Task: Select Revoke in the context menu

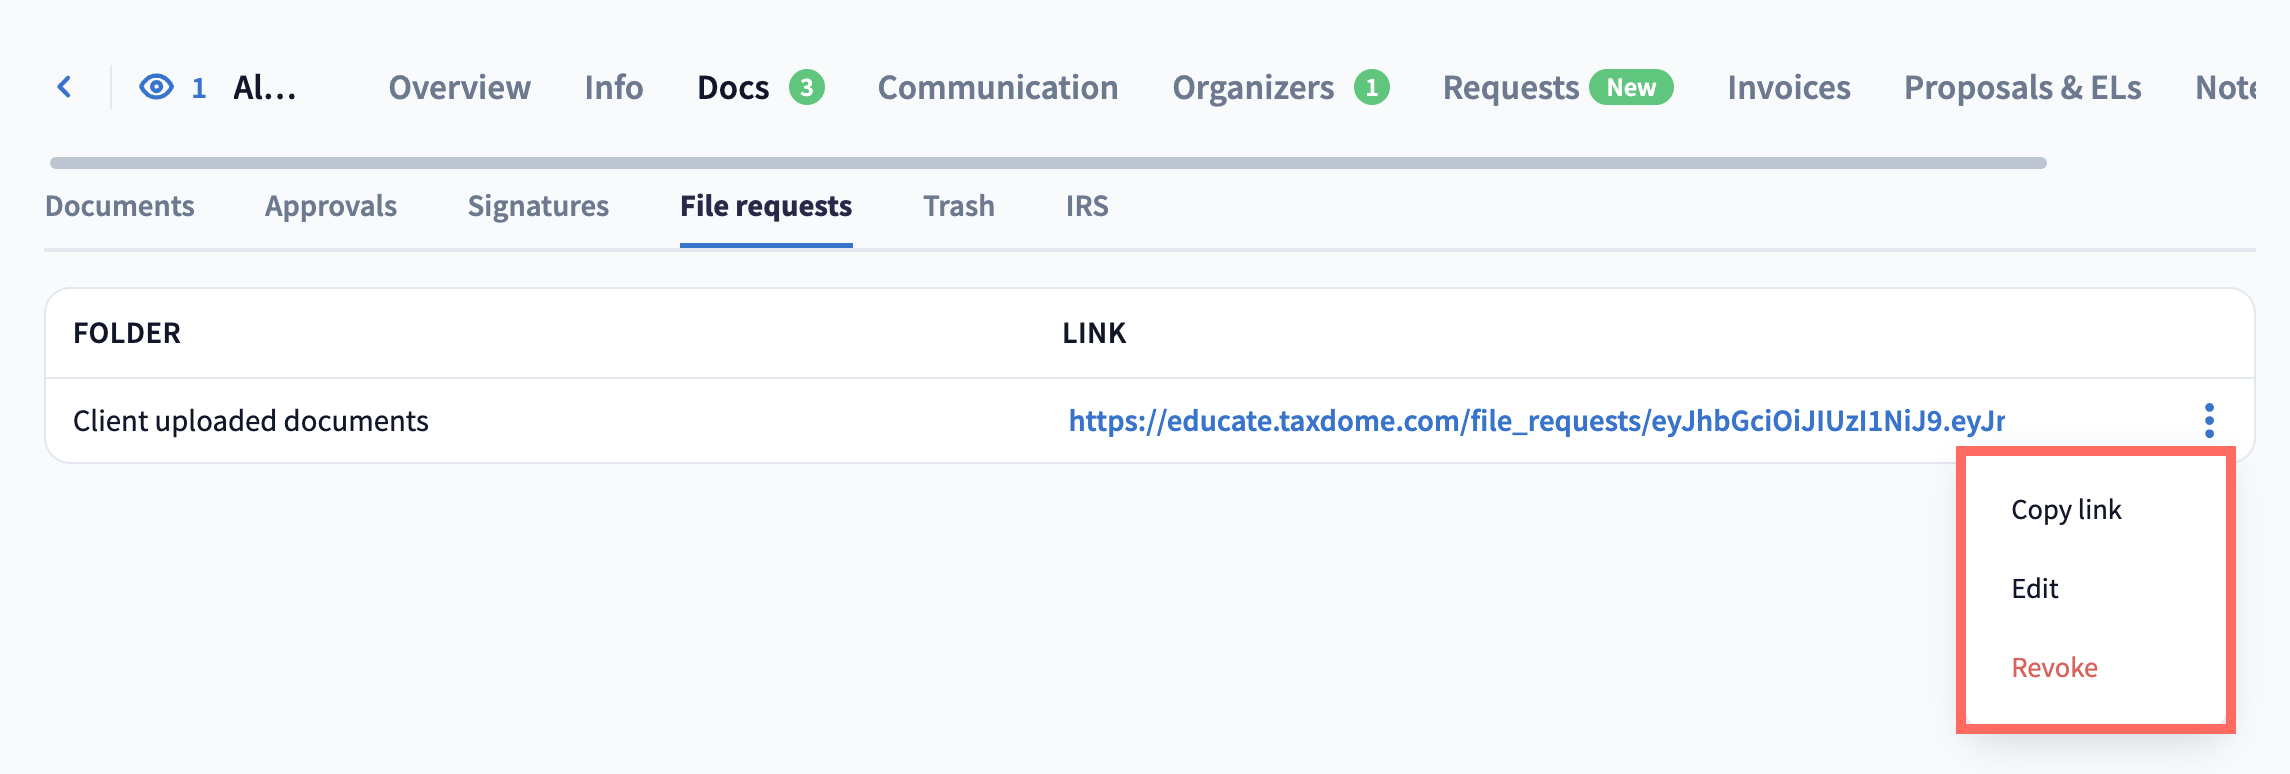Action: click(x=2054, y=667)
